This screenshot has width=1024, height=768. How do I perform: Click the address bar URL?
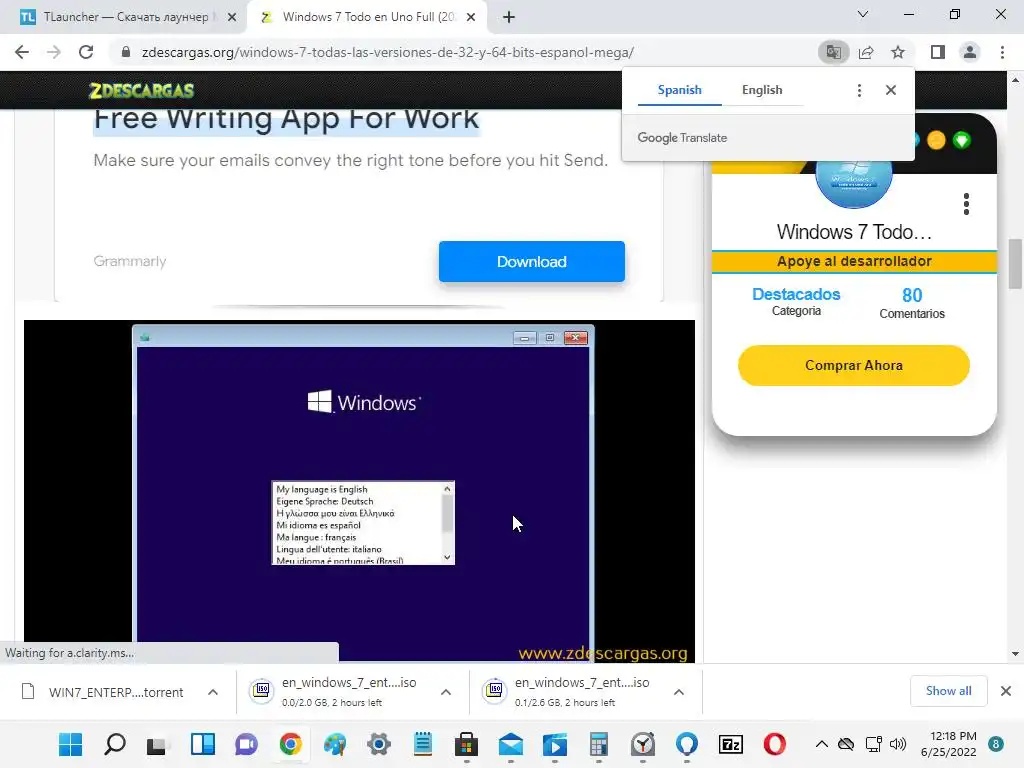pyautogui.click(x=388, y=52)
